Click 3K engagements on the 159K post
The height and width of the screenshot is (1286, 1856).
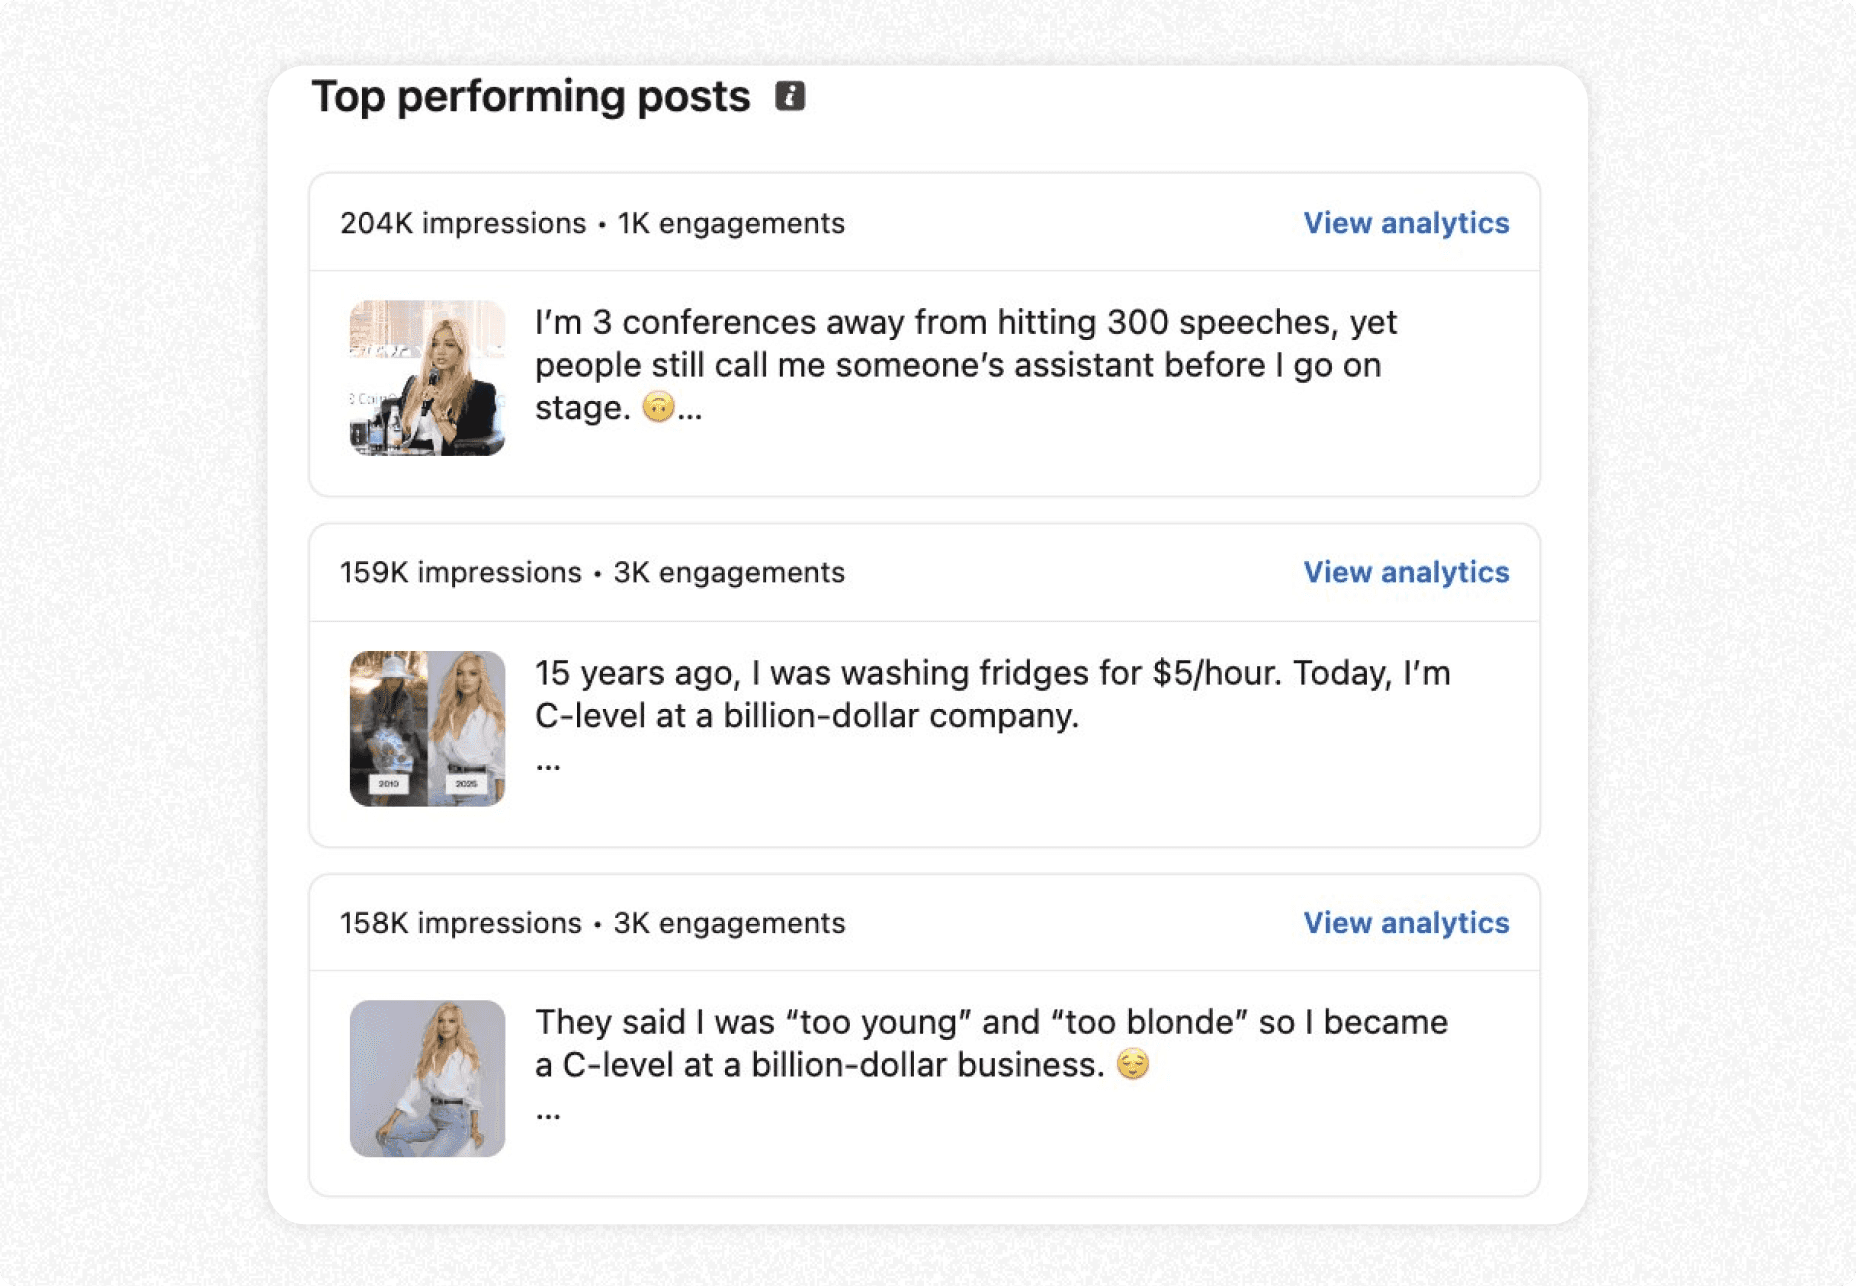point(729,572)
